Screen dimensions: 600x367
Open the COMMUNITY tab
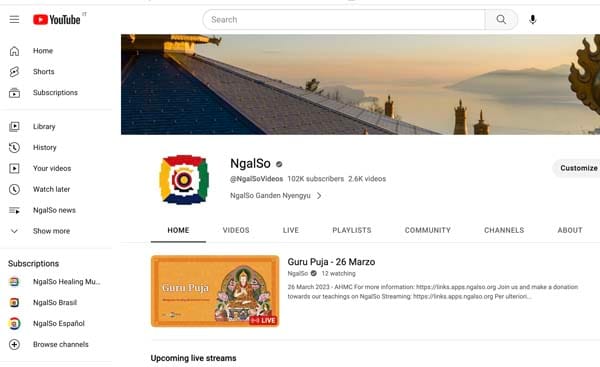(x=427, y=230)
